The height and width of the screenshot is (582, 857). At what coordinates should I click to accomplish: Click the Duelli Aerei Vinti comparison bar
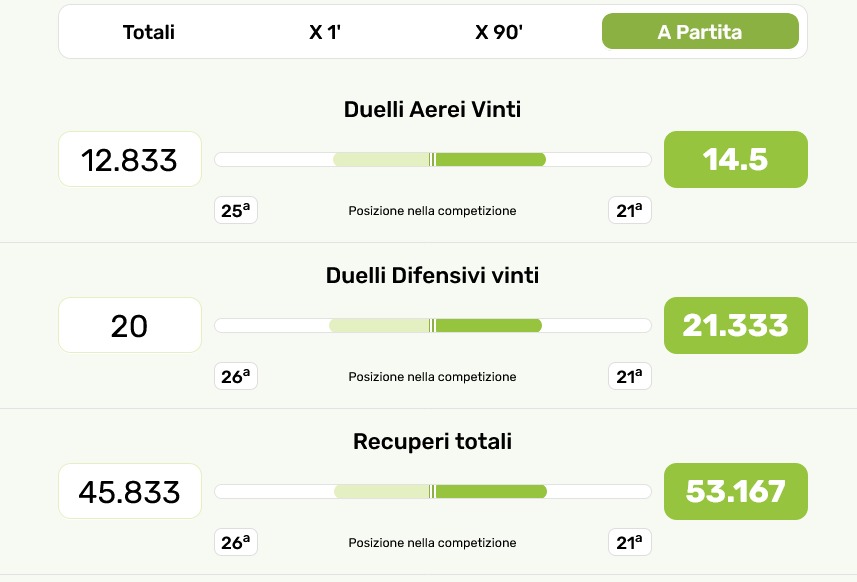coord(432,159)
